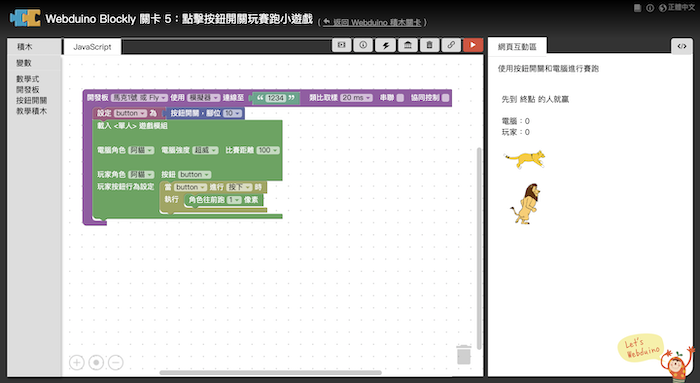Open the 教學積木 category
The height and width of the screenshot is (383, 700).
[32, 111]
